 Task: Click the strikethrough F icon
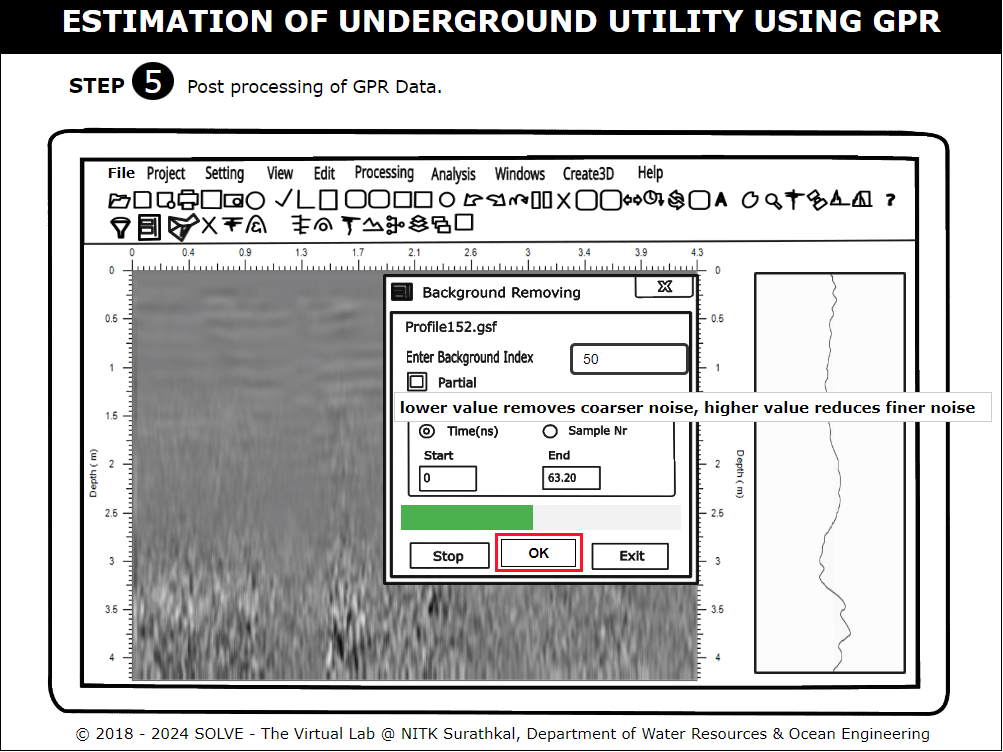click(x=232, y=224)
